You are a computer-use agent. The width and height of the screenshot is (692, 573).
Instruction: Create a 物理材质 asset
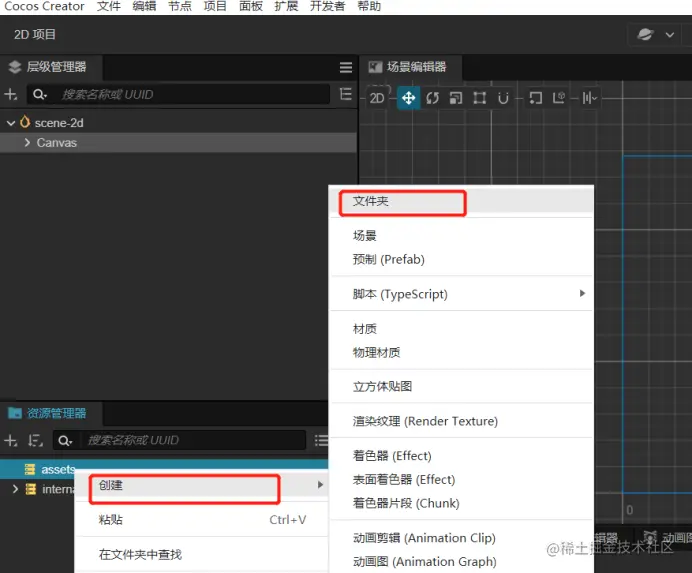click(461, 352)
